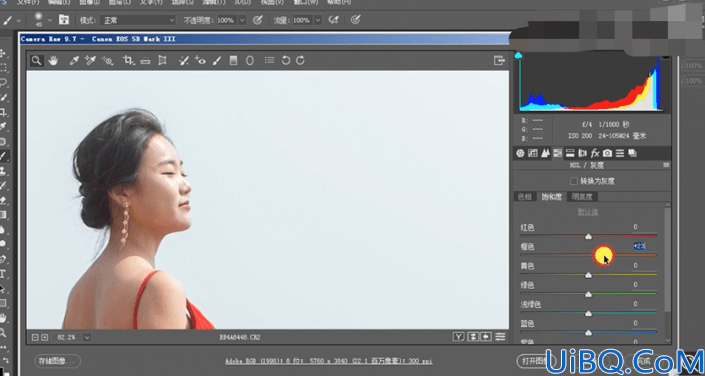This screenshot has width=705, height=376.
Task: Zoom in with the plus button
Action: pyautogui.click(x=45, y=337)
